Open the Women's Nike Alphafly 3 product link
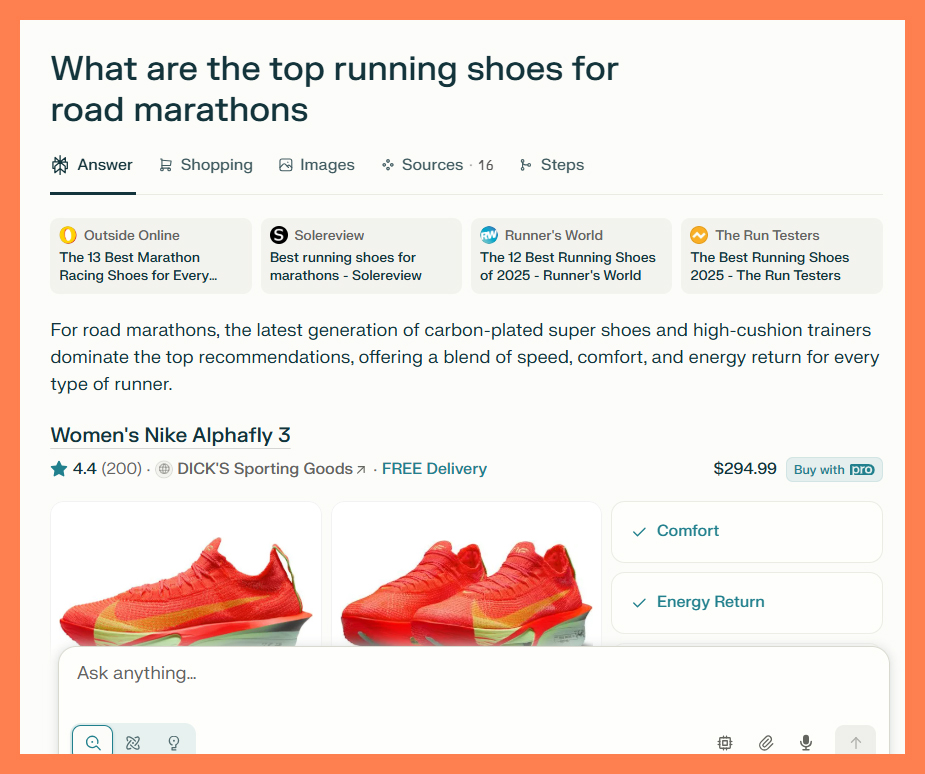 coord(170,435)
